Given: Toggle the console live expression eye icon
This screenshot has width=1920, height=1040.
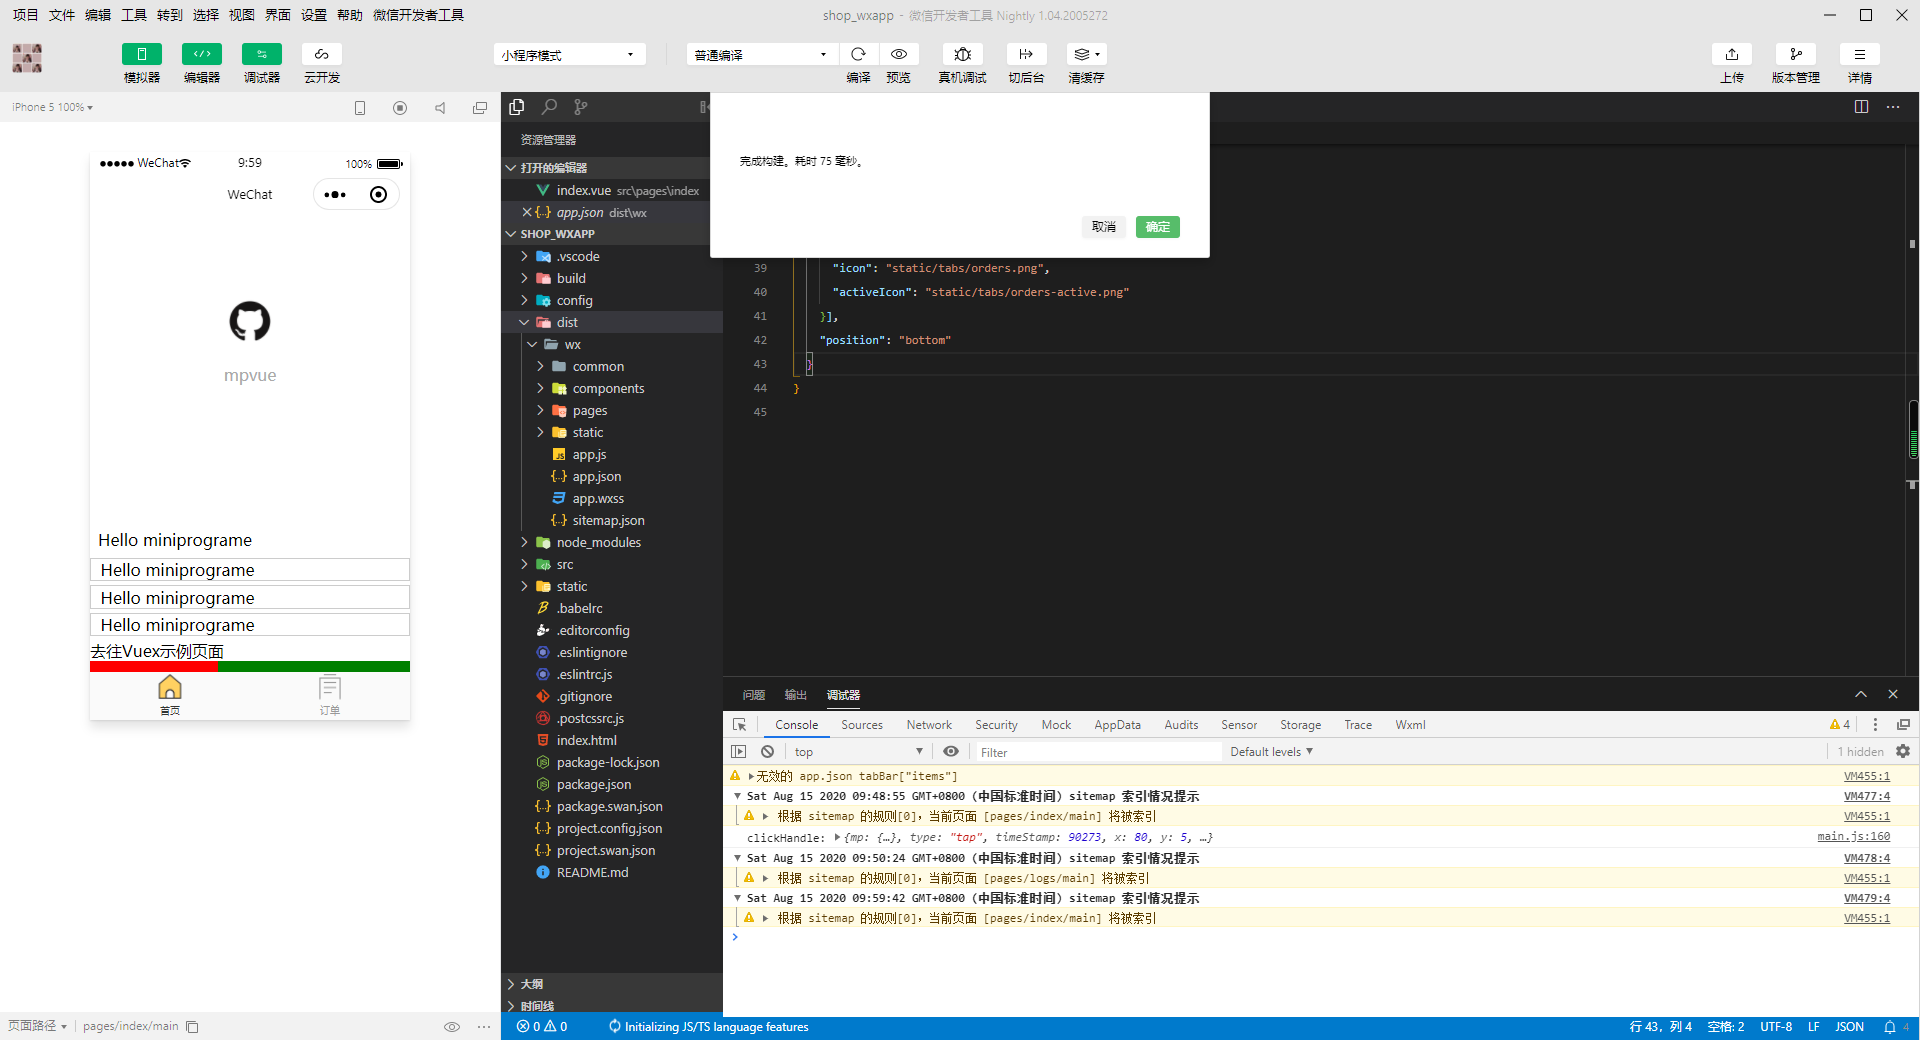Looking at the screenshot, I should click(951, 752).
